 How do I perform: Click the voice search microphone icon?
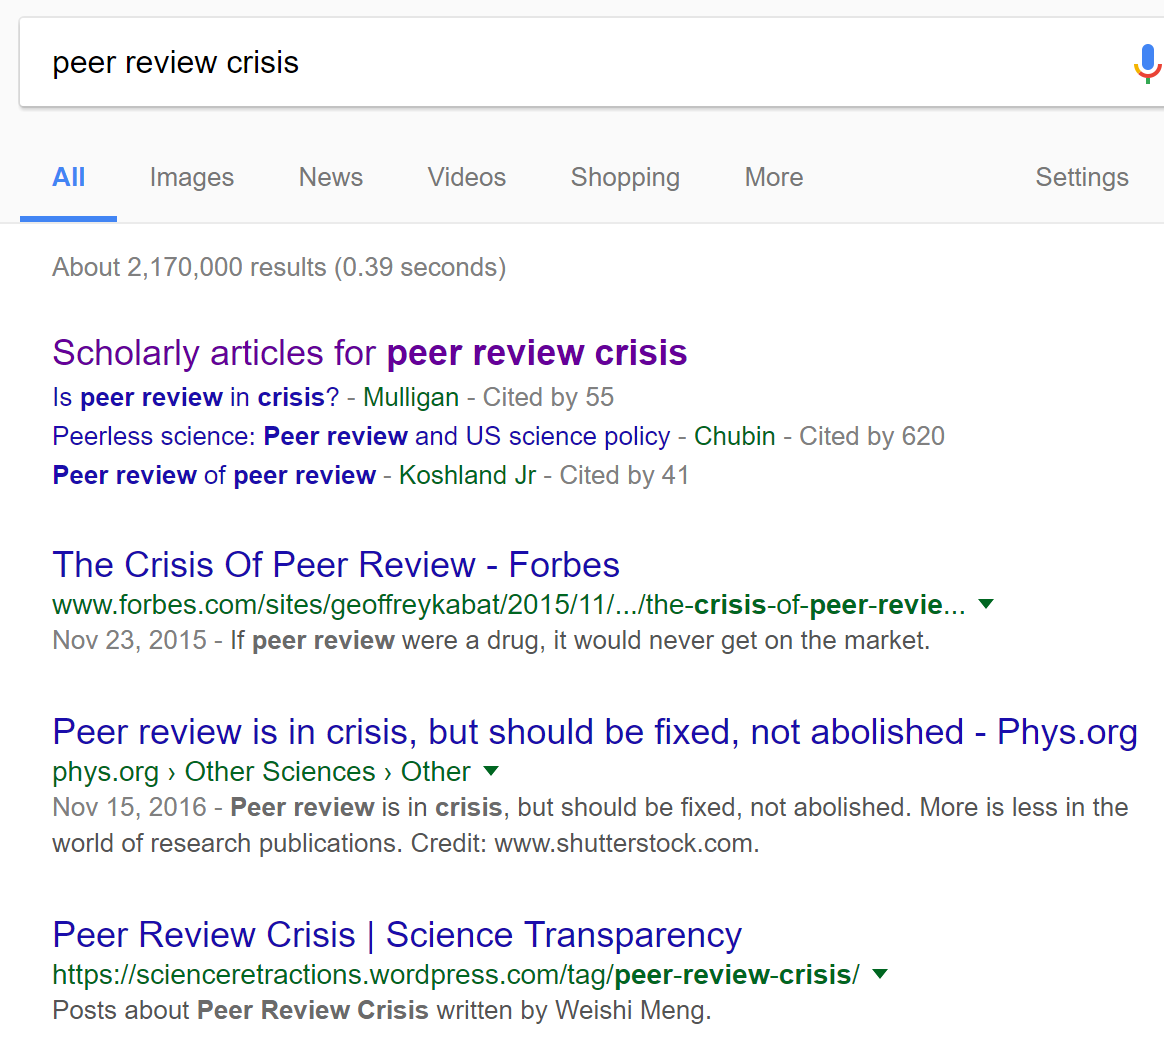click(x=1146, y=63)
